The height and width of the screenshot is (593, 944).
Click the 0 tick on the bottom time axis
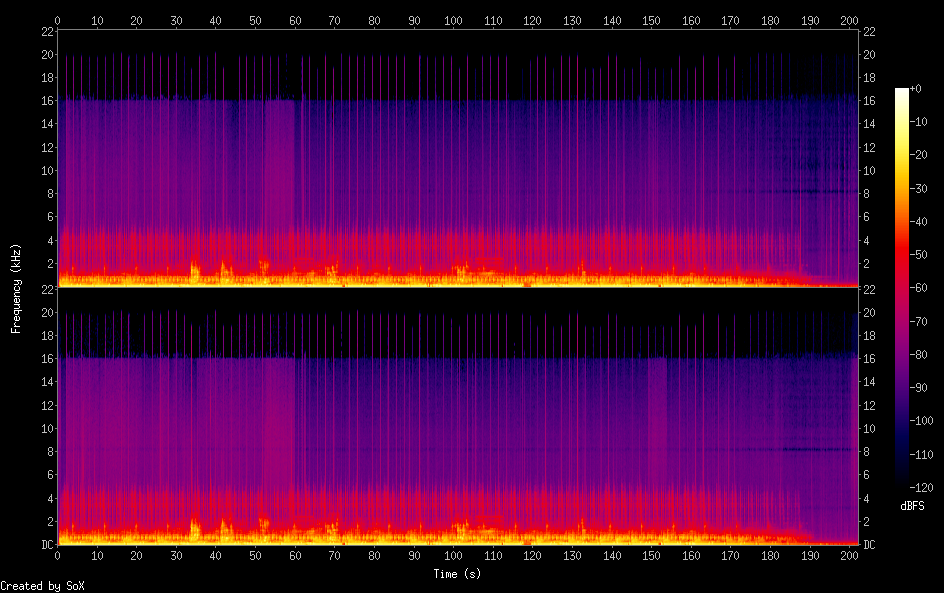click(x=58, y=554)
